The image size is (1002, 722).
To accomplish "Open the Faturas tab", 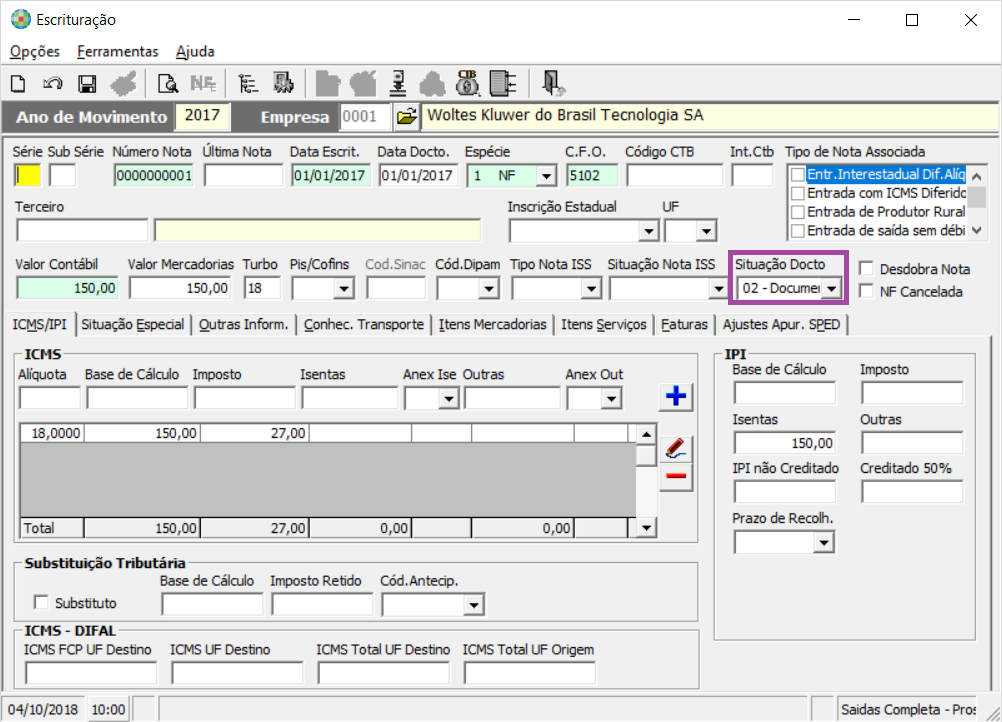I will [684, 324].
